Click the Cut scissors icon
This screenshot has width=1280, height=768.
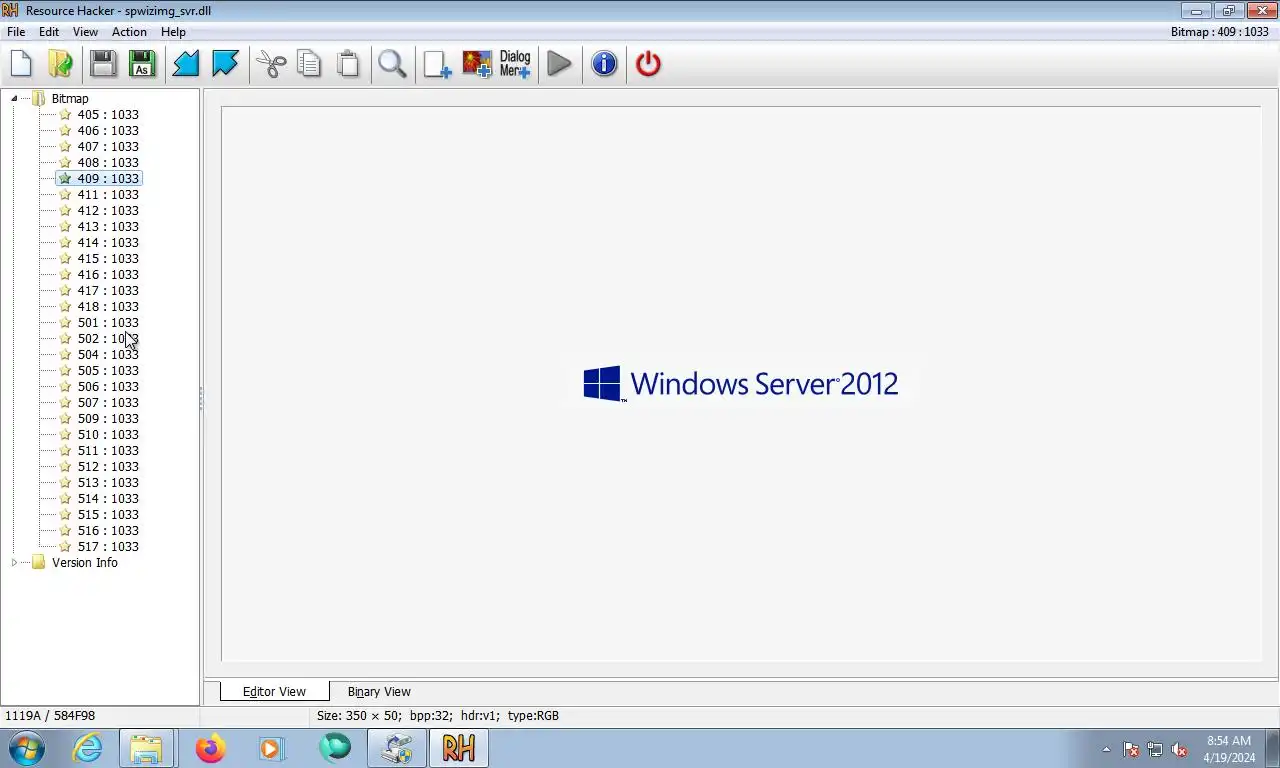click(x=271, y=64)
